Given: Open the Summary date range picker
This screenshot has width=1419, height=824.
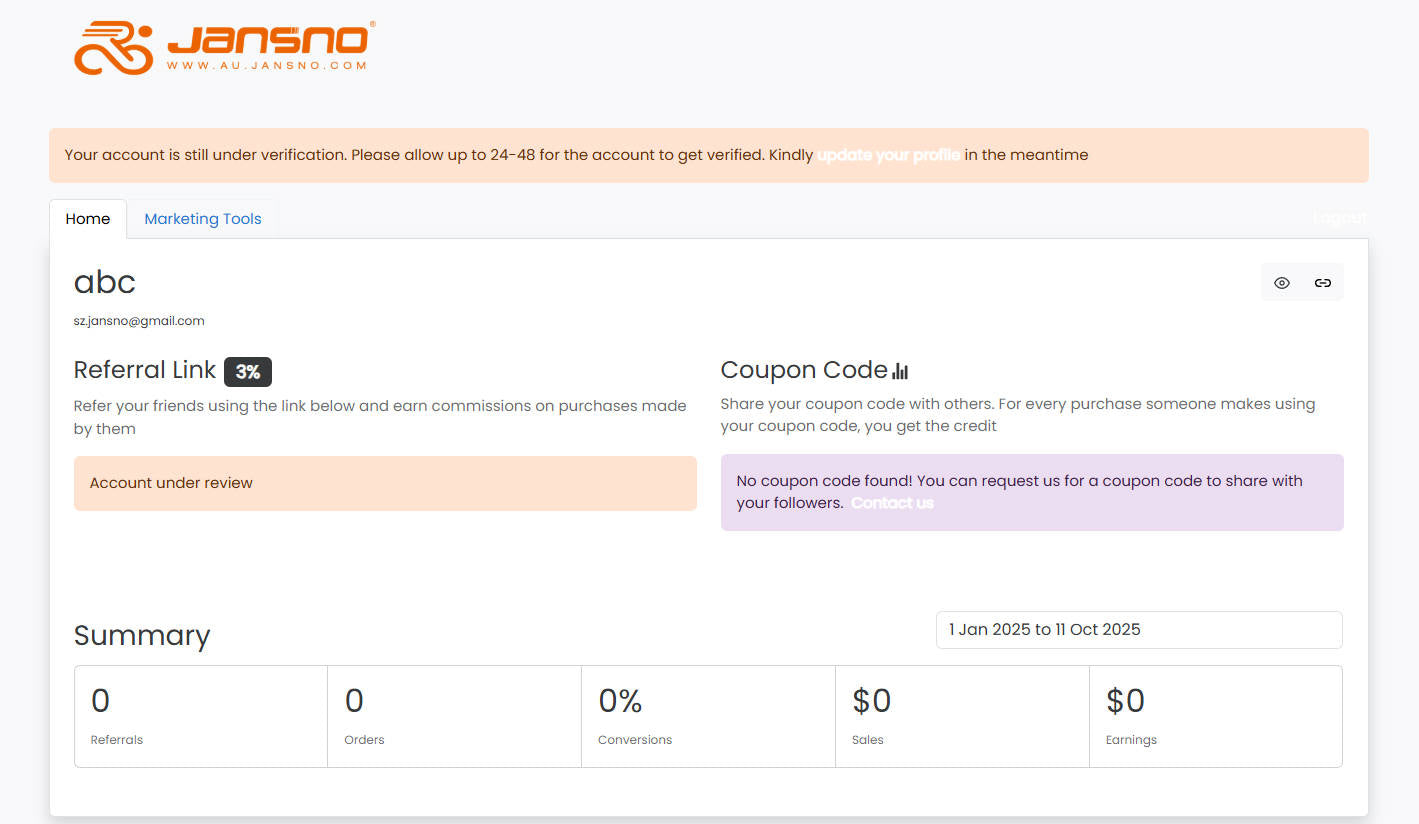Looking at the screenshot, I should [x=1138, y=630].
